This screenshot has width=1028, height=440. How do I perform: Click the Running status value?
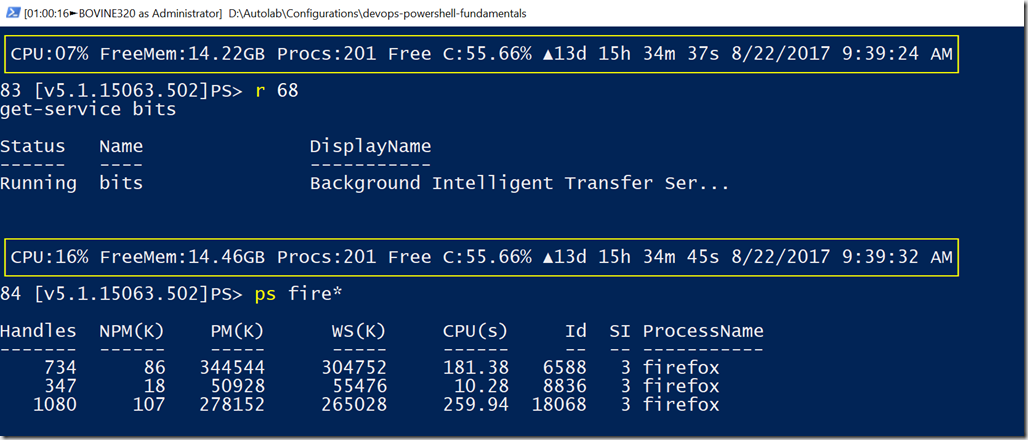tap(38, 183)
